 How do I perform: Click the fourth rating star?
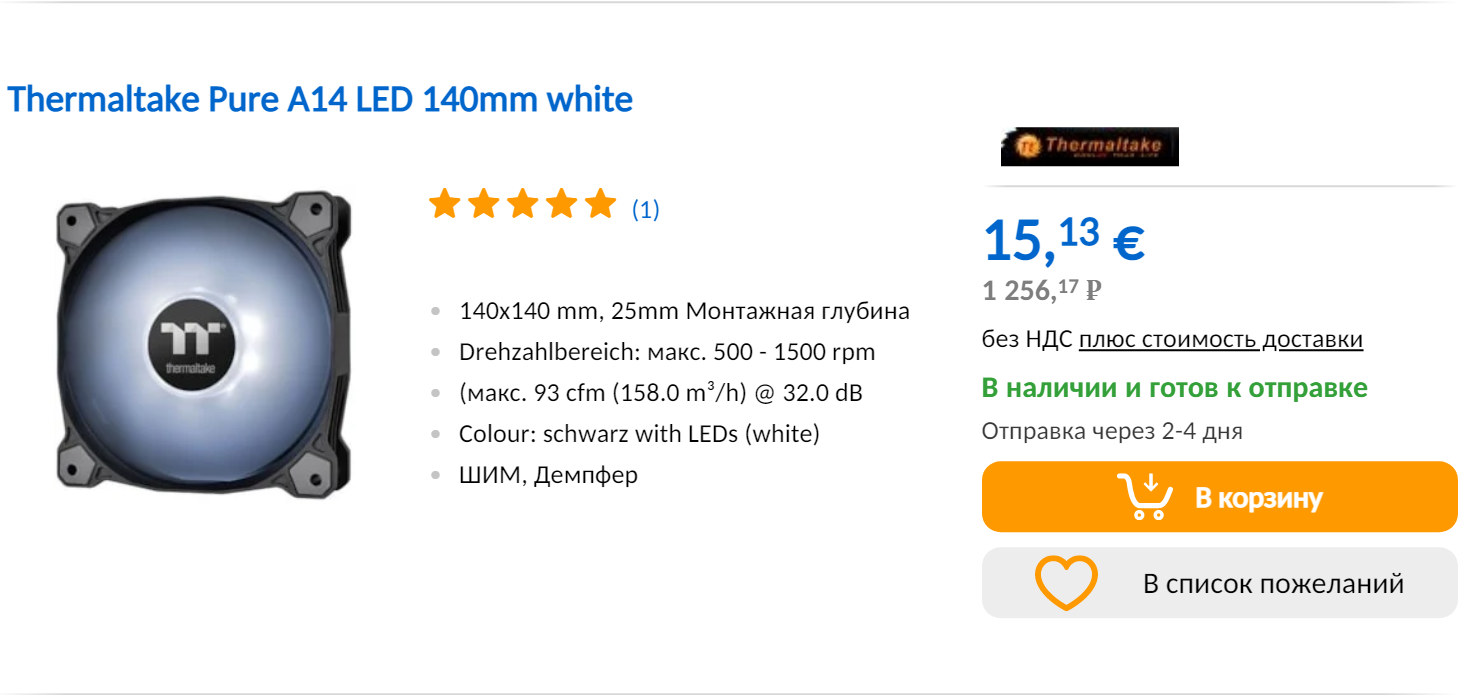point(561,205)
